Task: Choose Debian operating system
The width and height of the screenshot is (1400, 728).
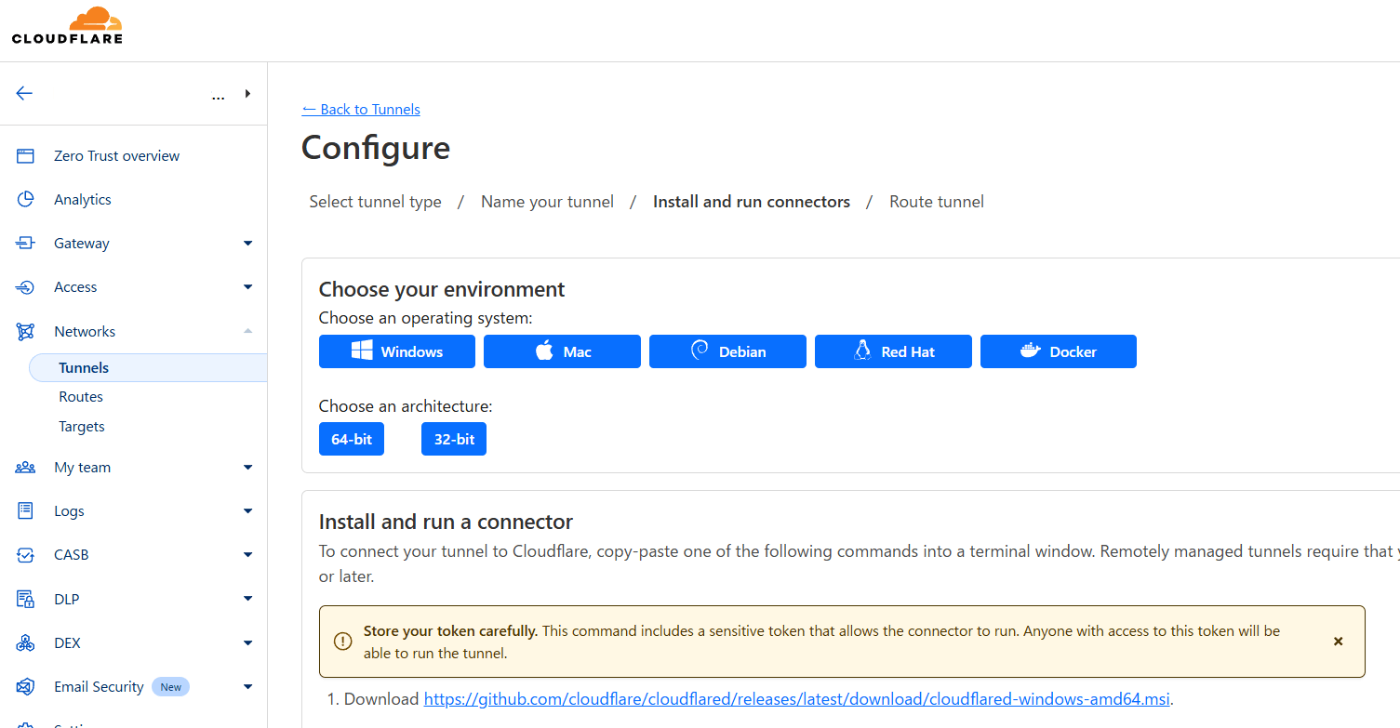Action: click(x=728, y=352)
